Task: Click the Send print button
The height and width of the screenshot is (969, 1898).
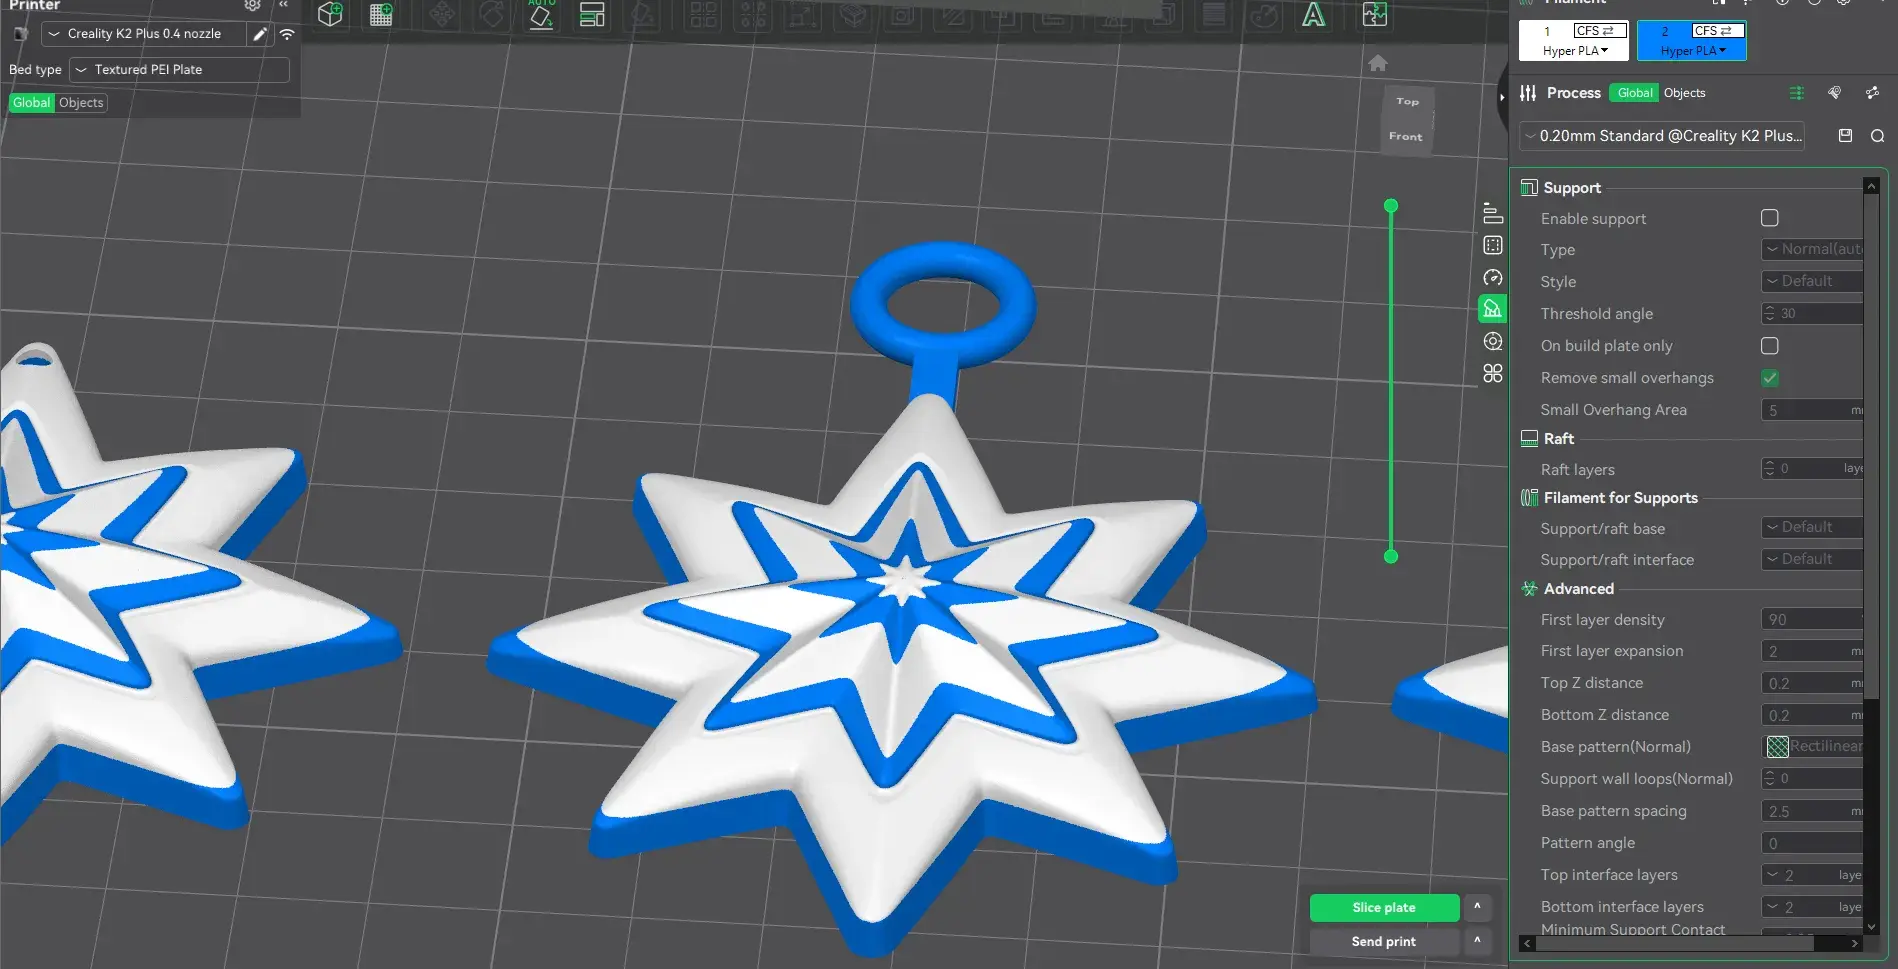Action: coord(1384,941)
